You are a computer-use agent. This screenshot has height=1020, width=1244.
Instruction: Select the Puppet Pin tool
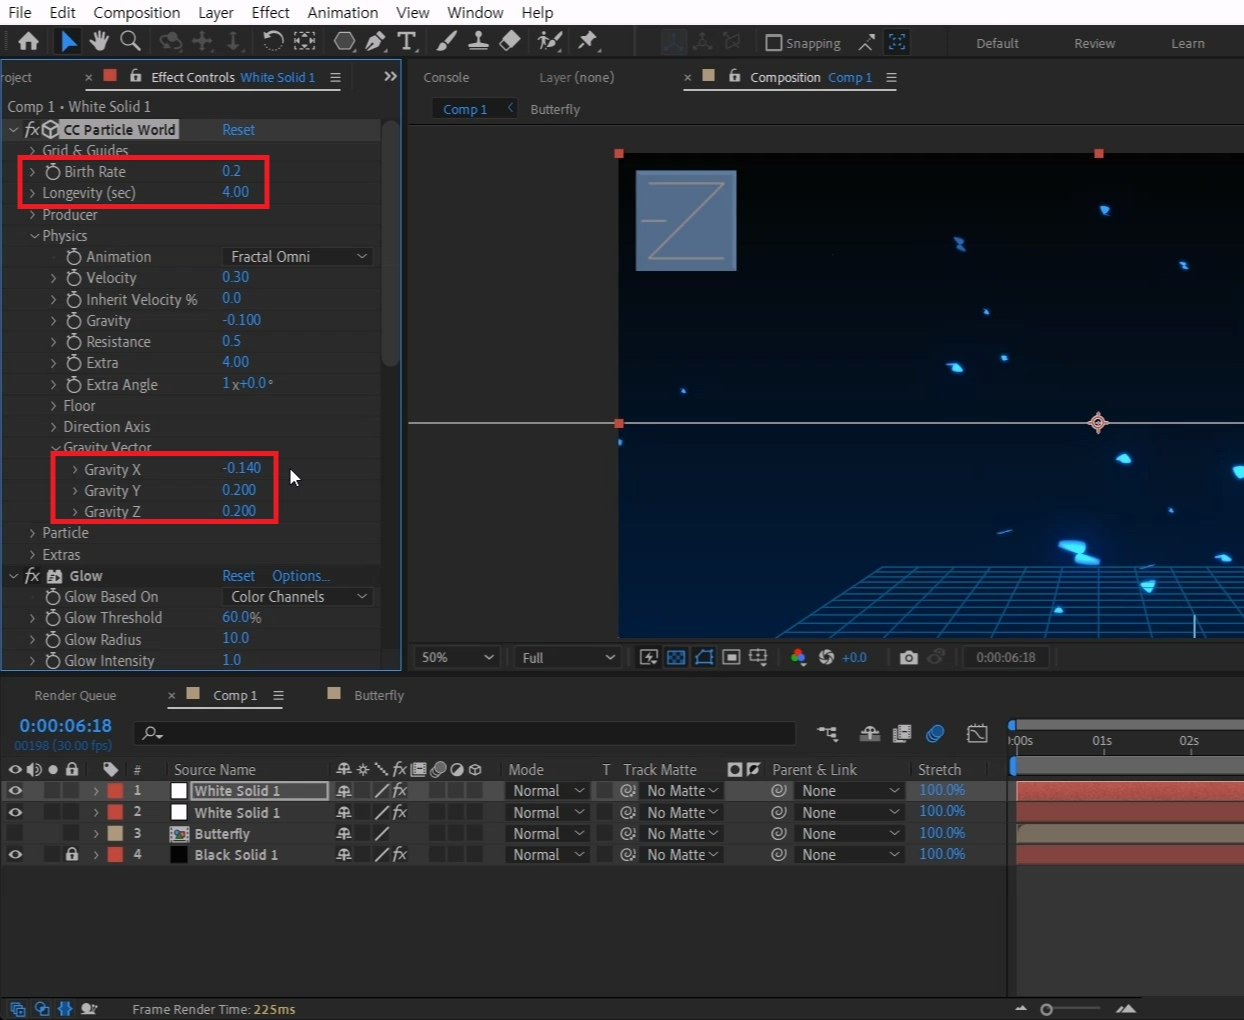(x=588, y=41)
